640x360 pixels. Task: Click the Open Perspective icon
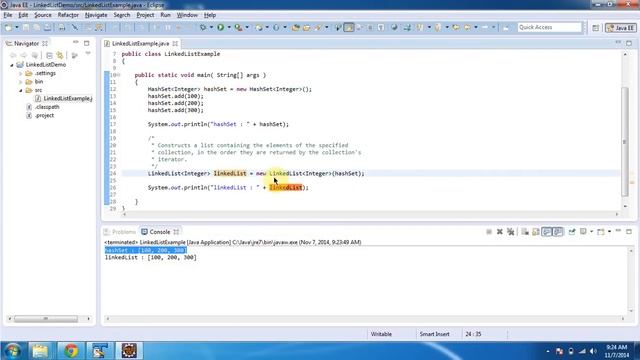tap(596, 28)
